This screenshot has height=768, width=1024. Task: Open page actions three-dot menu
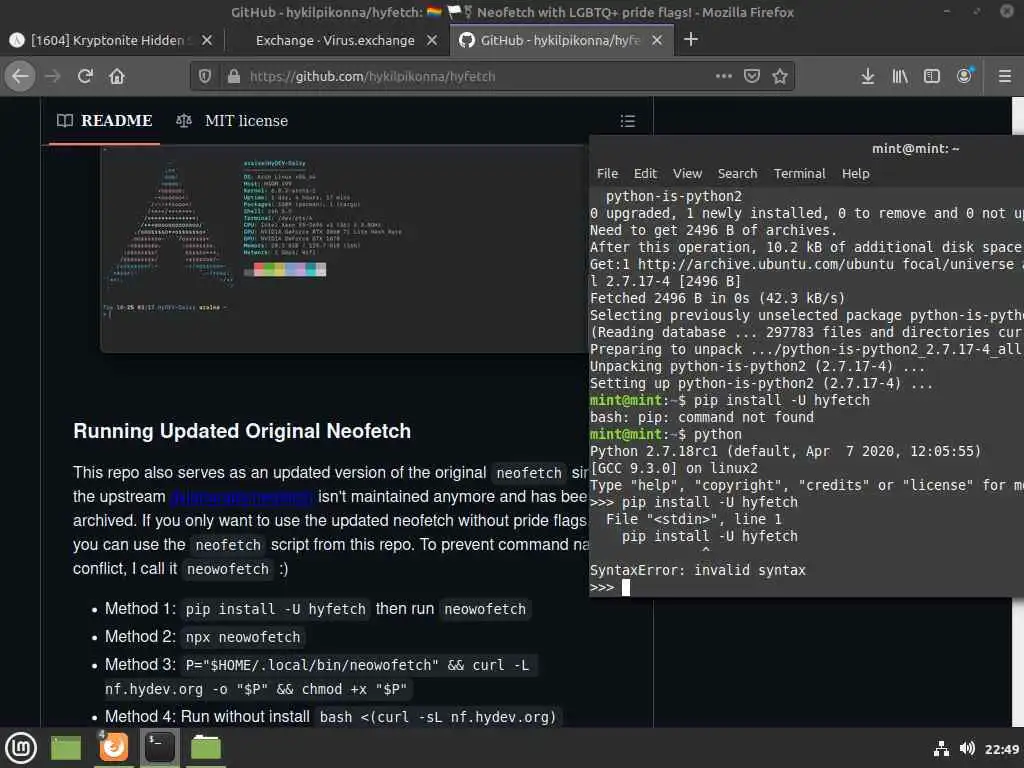724,76
